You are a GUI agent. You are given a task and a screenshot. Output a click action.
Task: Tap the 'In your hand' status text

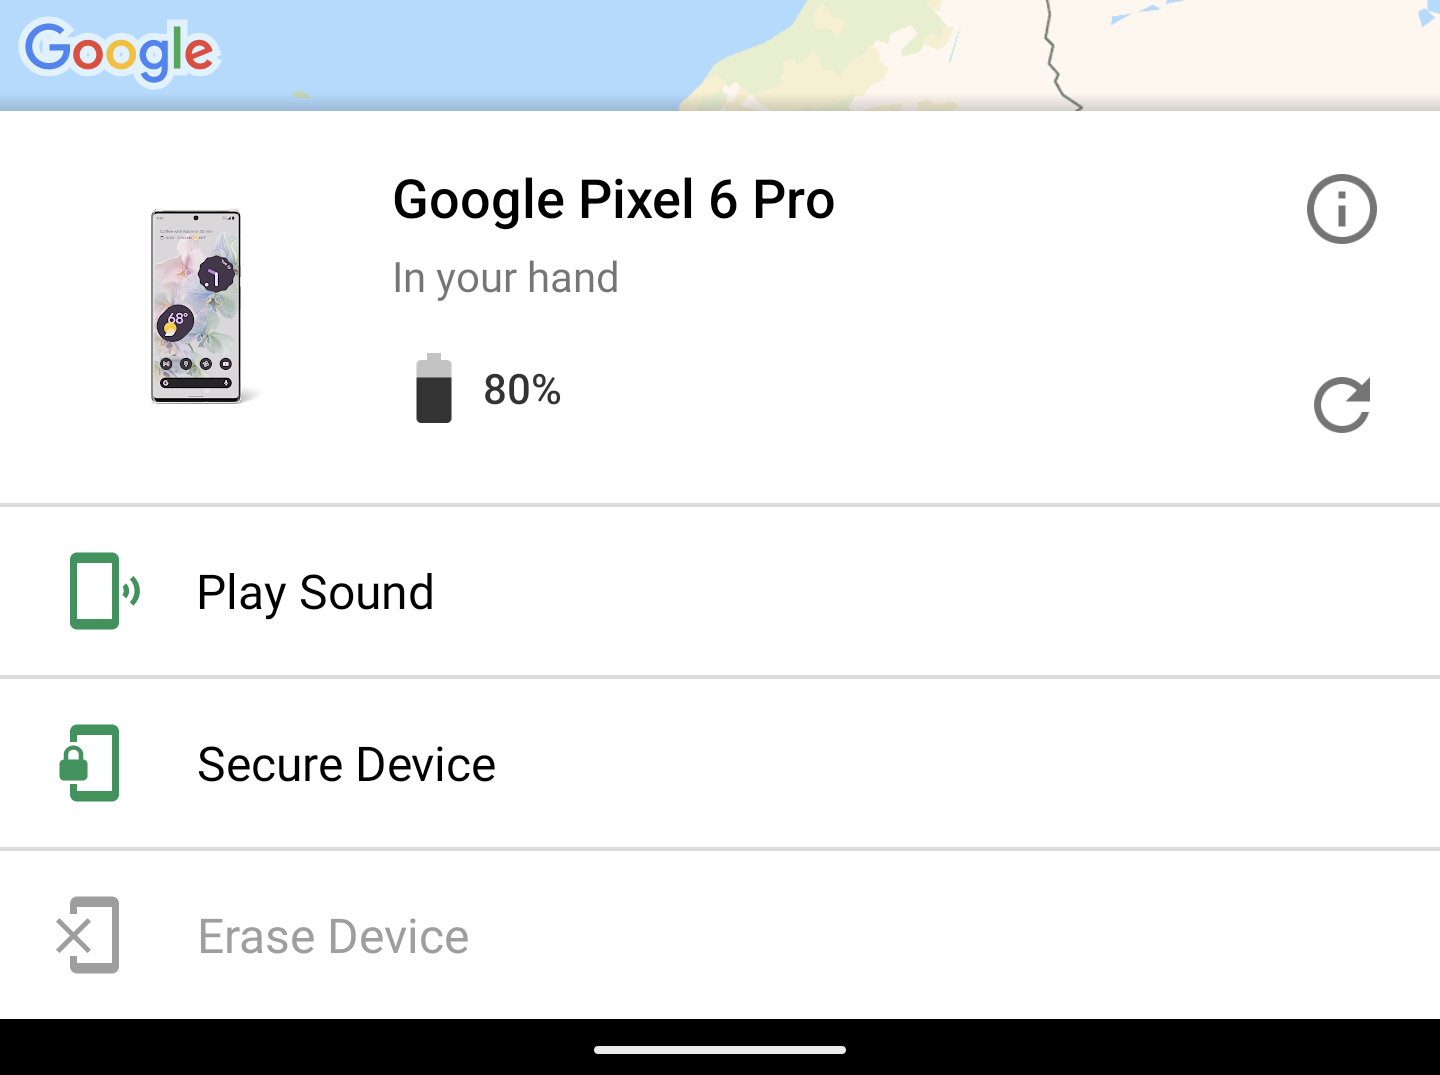point(505,278)
